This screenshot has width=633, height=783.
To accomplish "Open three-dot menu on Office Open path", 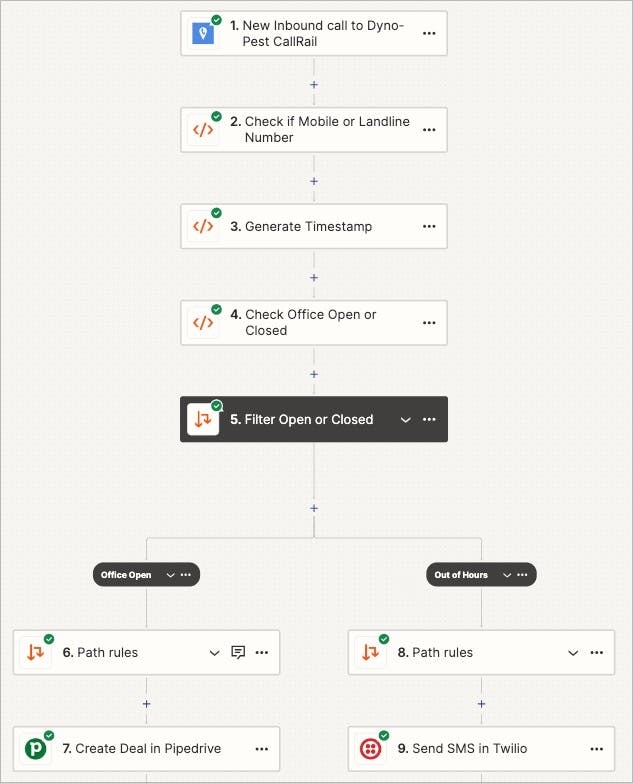I will (187, 575).
